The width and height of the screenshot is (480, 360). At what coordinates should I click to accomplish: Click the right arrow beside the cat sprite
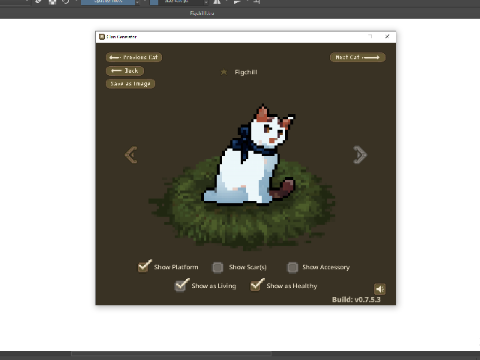pos(360,155)
